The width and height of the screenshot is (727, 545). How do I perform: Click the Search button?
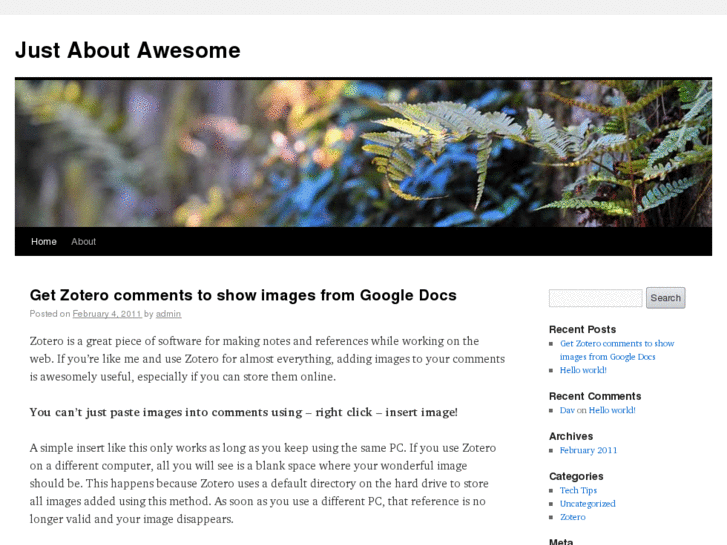[665, 298]
